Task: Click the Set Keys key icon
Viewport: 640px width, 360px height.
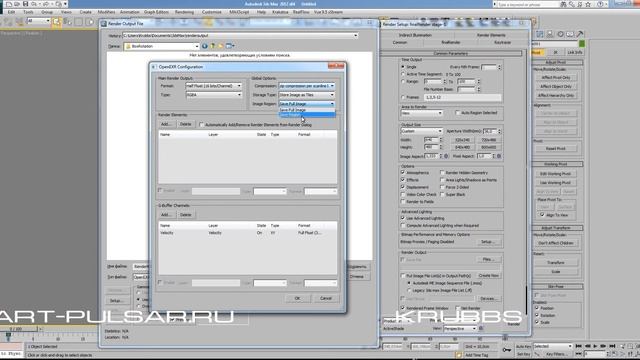Action: tap(507, 350)
